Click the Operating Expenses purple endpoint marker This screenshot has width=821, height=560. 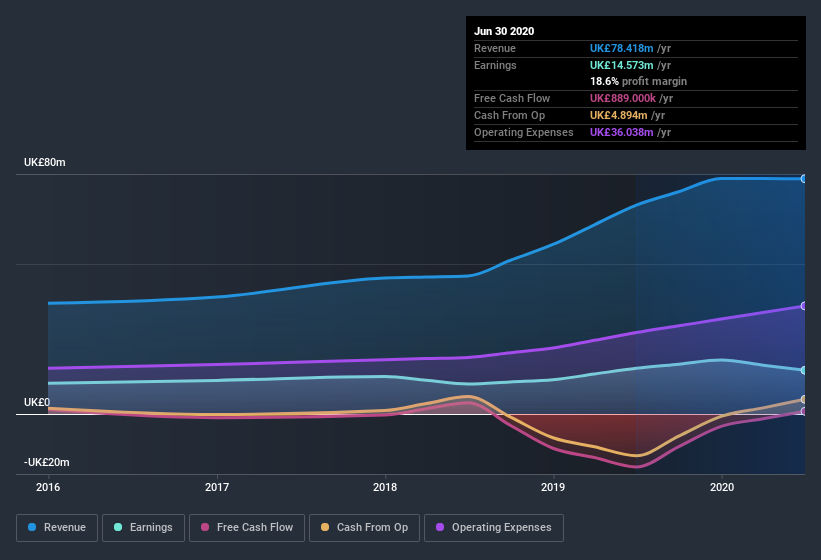tap(804, 306)
